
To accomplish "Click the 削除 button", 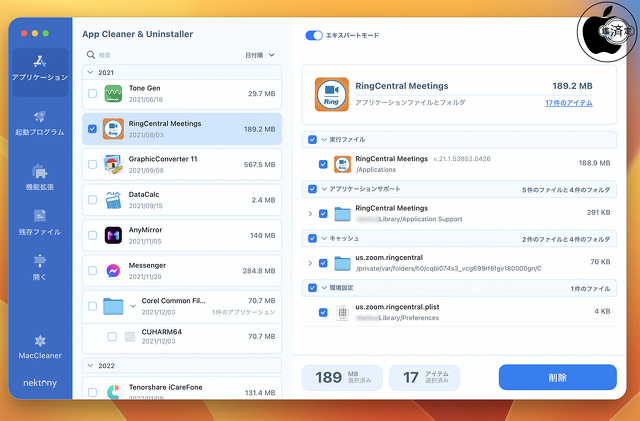I will click(x=558, y=377).
